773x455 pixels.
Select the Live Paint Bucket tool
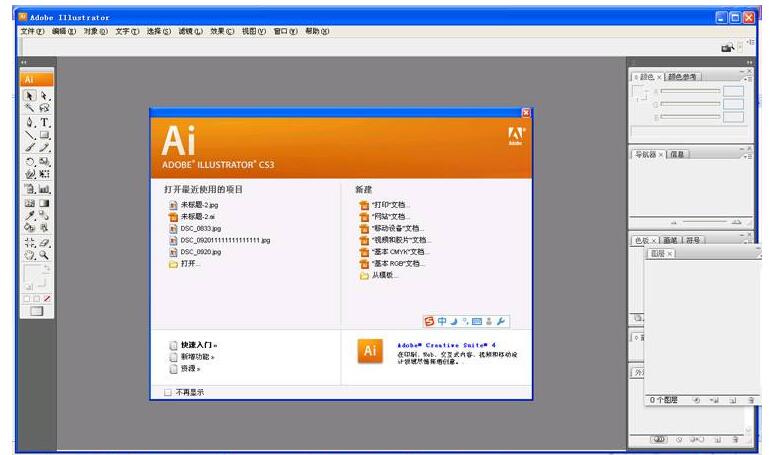pos(30,228)
